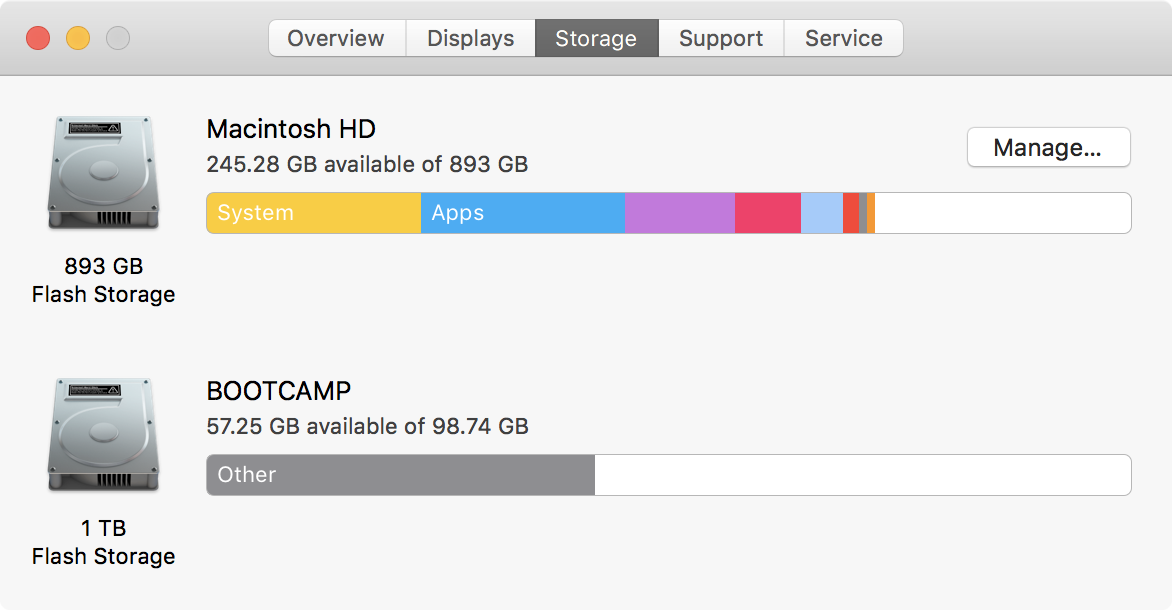
Task: Click the blue Apps storage segment
Action: [x=523, y=213]
